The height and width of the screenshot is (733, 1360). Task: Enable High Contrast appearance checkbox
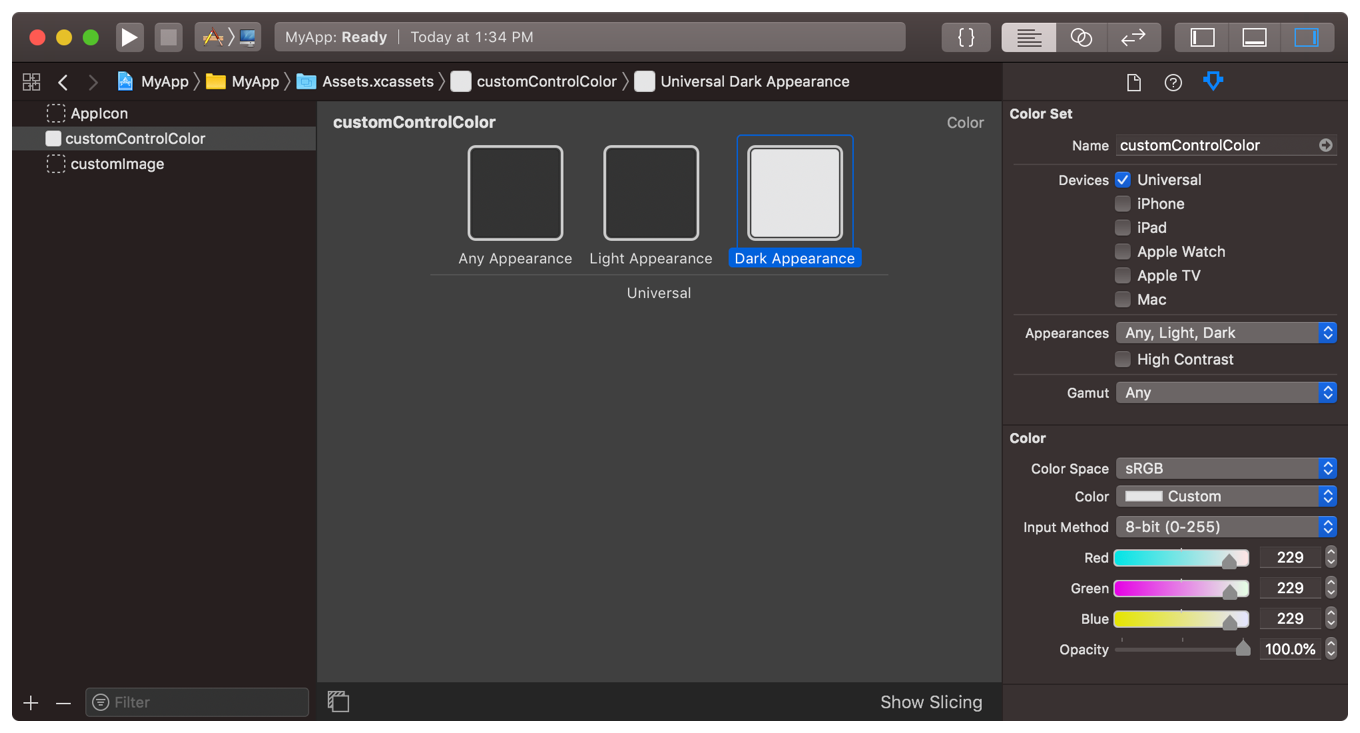tap(1123, 360)
